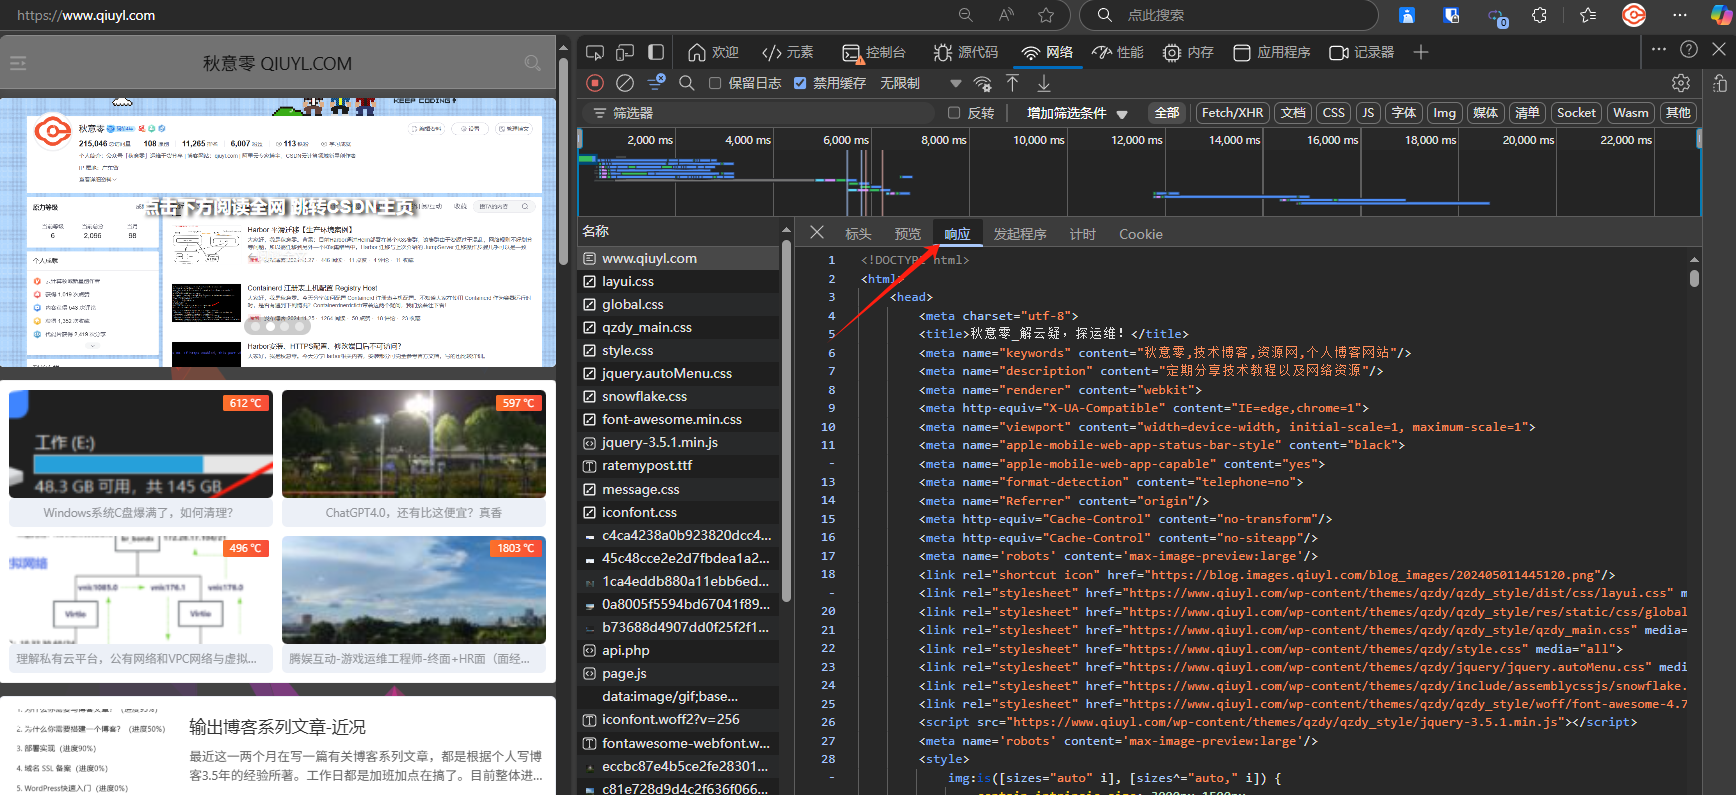Open network conditions wifi icon

tap(983, 83)
